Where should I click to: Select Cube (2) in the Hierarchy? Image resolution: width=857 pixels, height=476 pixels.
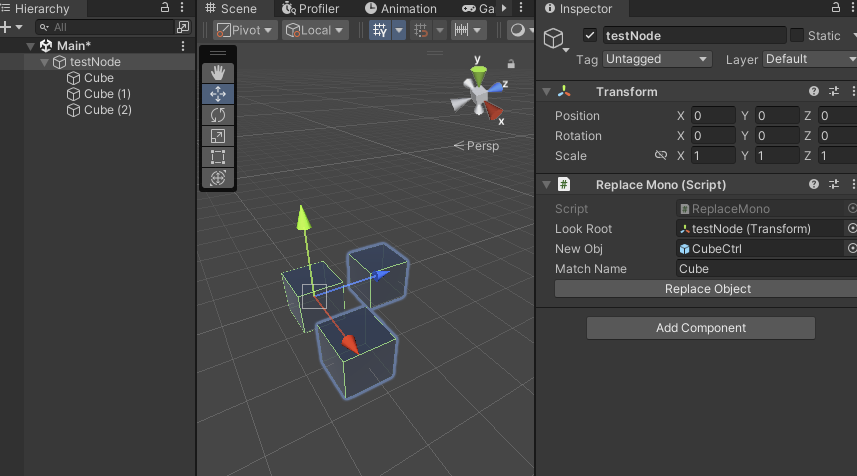click(x=108, y=110)
